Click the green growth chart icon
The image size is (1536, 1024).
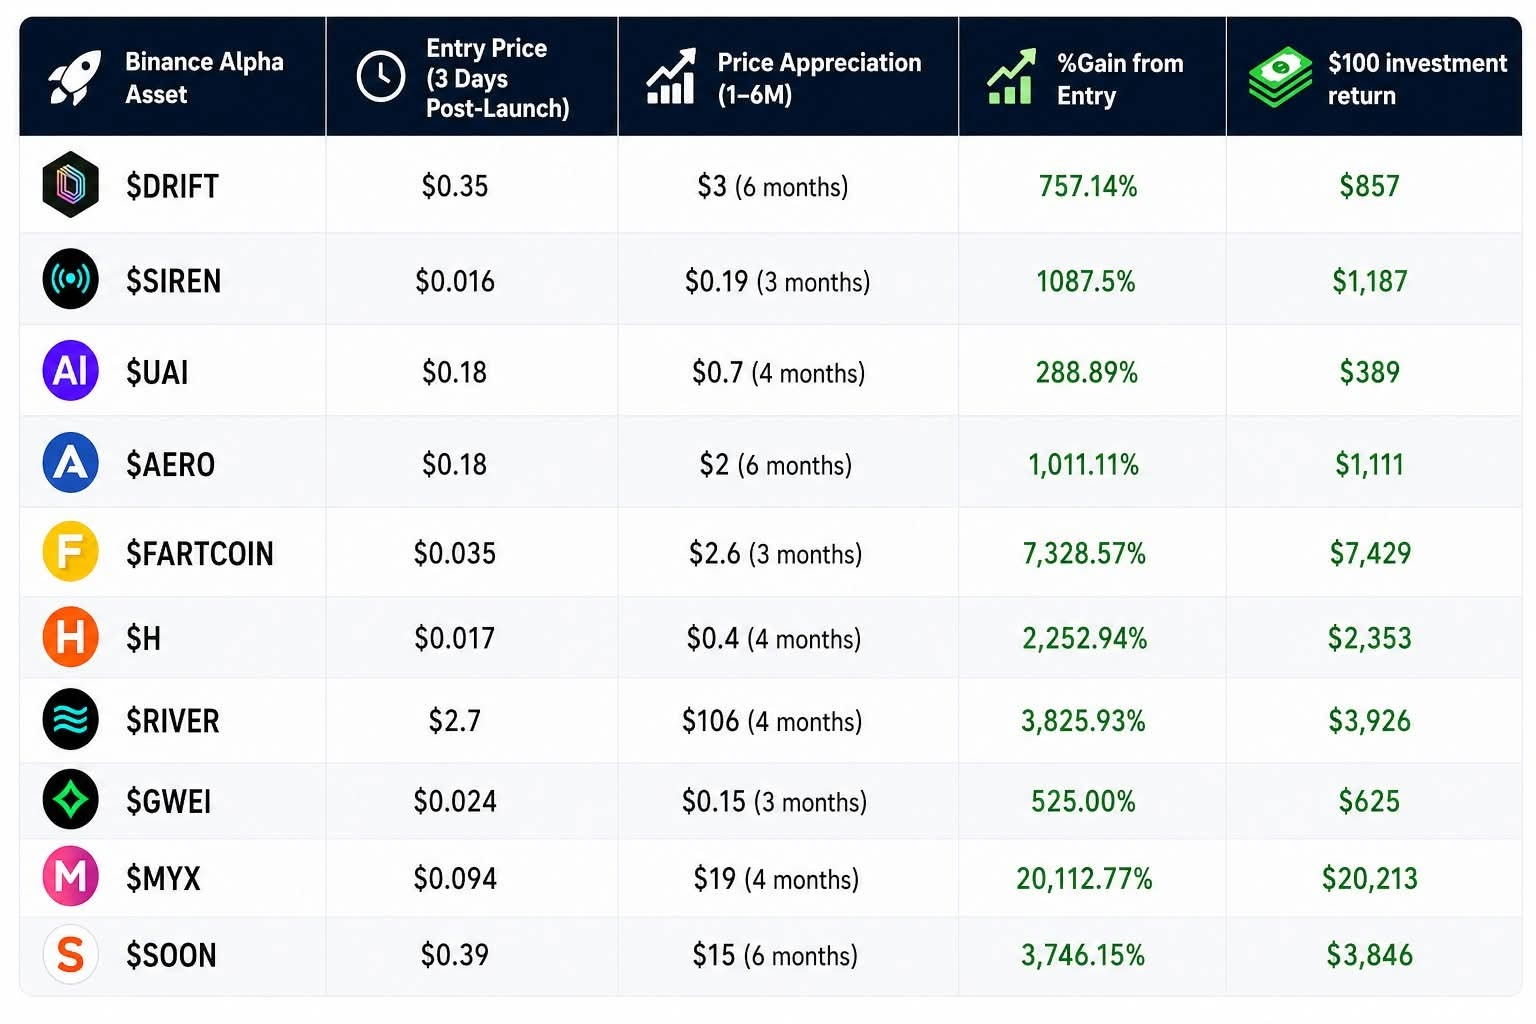click(1011, 77)
